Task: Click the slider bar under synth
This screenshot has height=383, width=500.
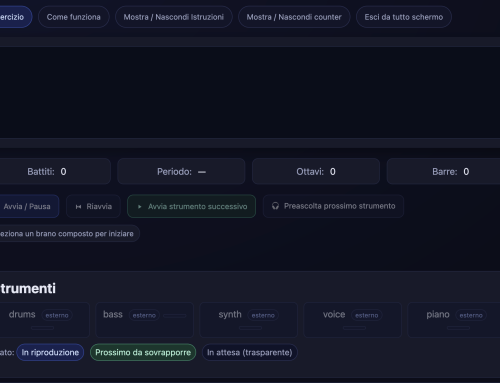Action: point(250,328)
